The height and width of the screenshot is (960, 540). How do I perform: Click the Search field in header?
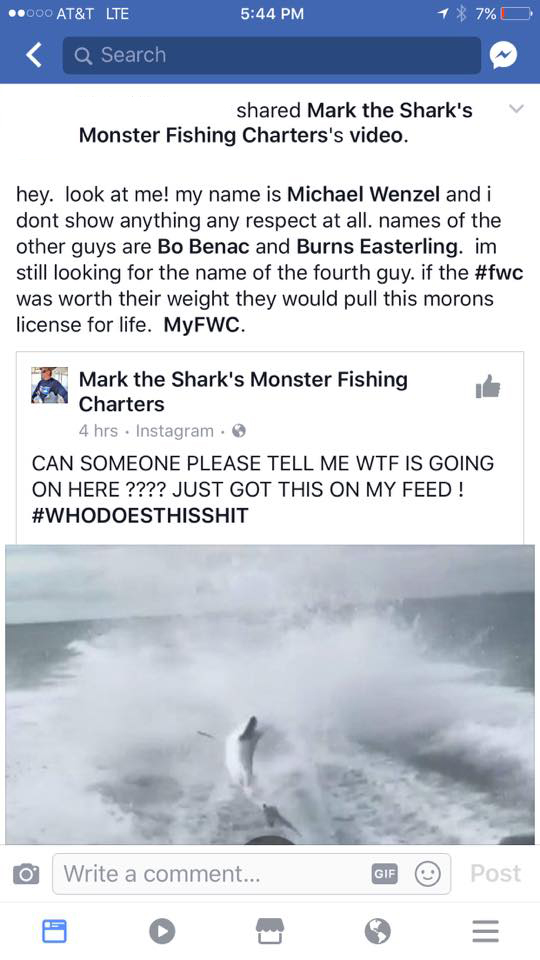click(272, 55)
